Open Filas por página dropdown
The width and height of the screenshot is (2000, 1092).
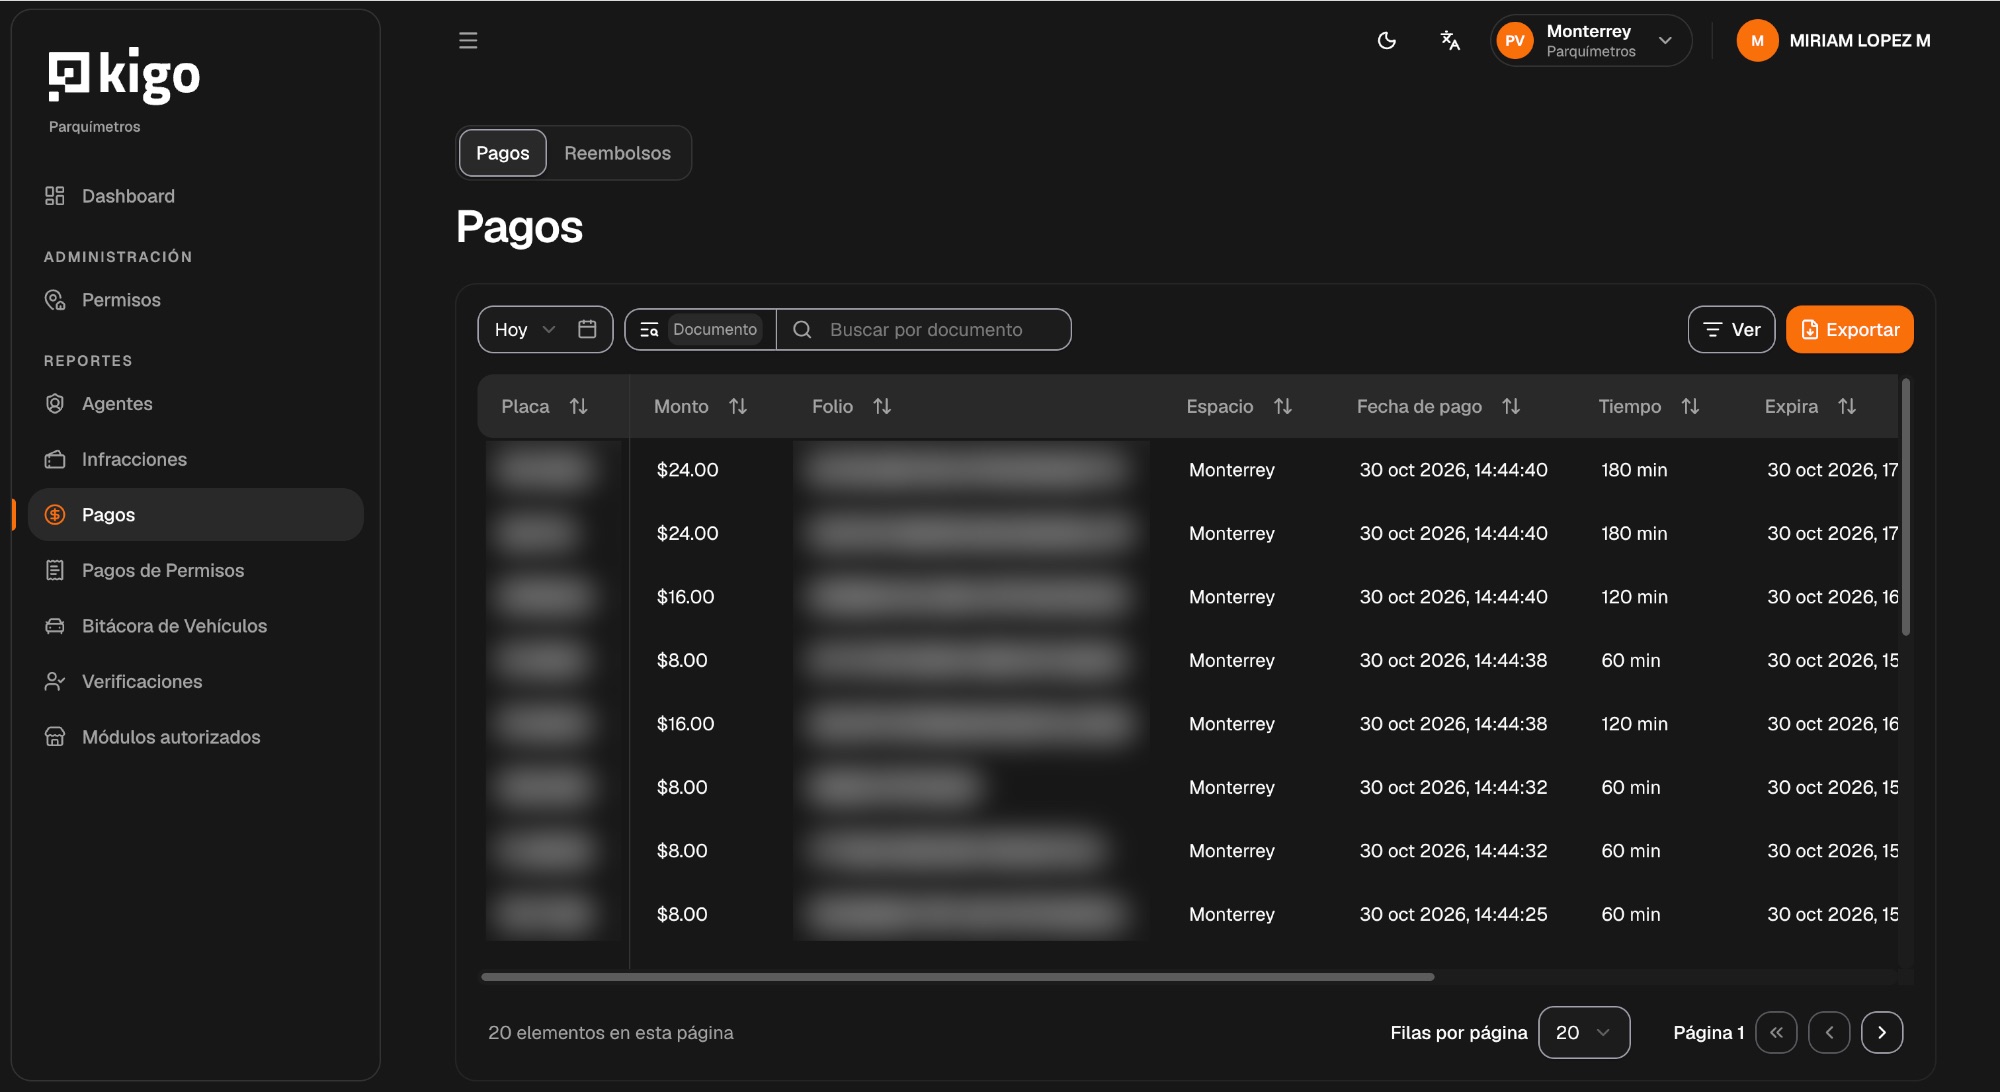tap(1584, 1032)
